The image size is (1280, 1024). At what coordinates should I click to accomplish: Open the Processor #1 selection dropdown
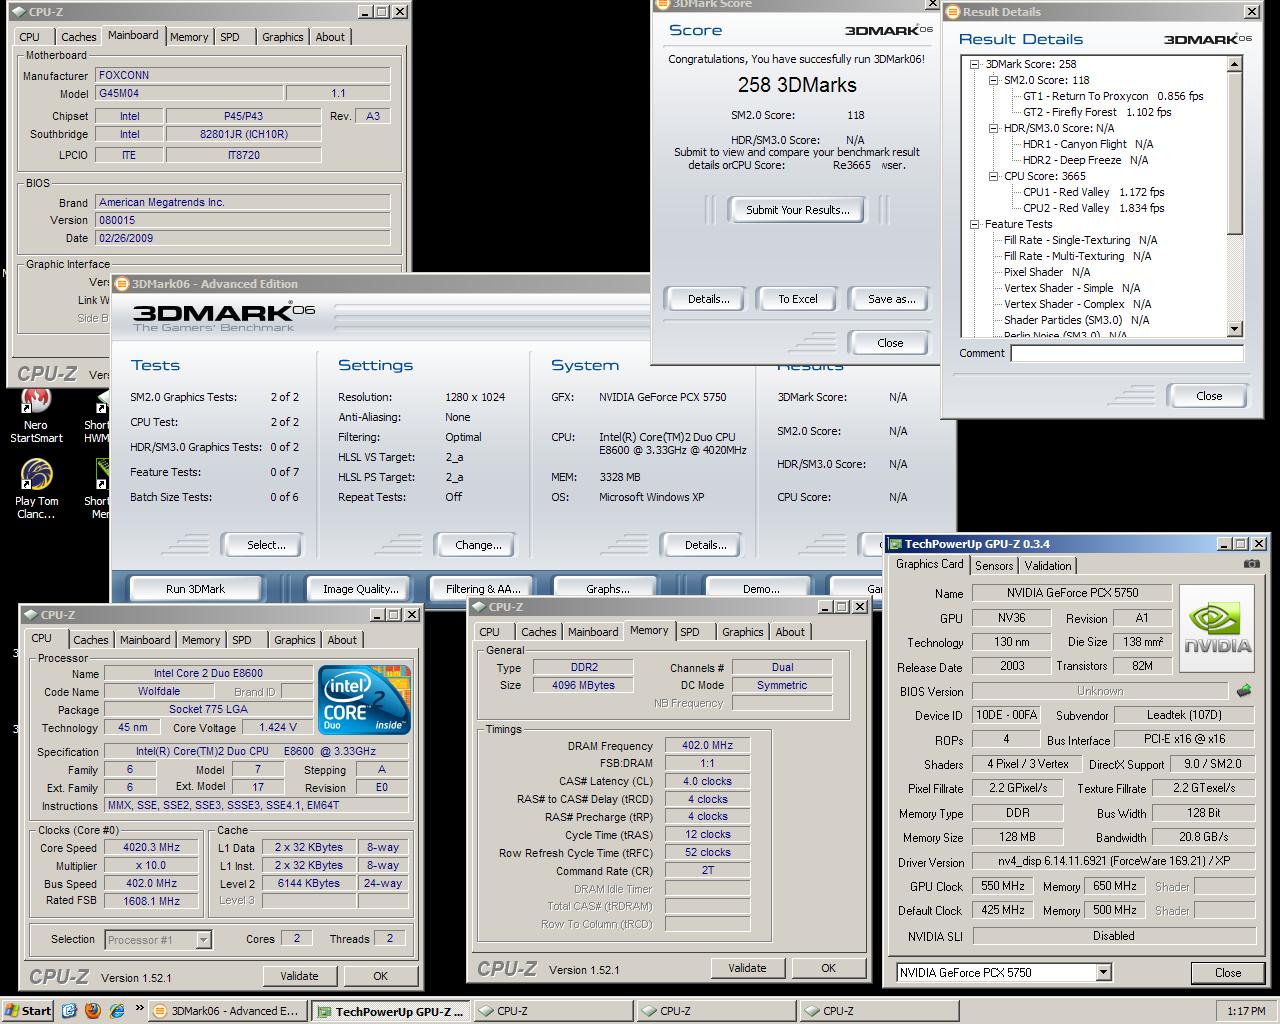tap(203, 940)
